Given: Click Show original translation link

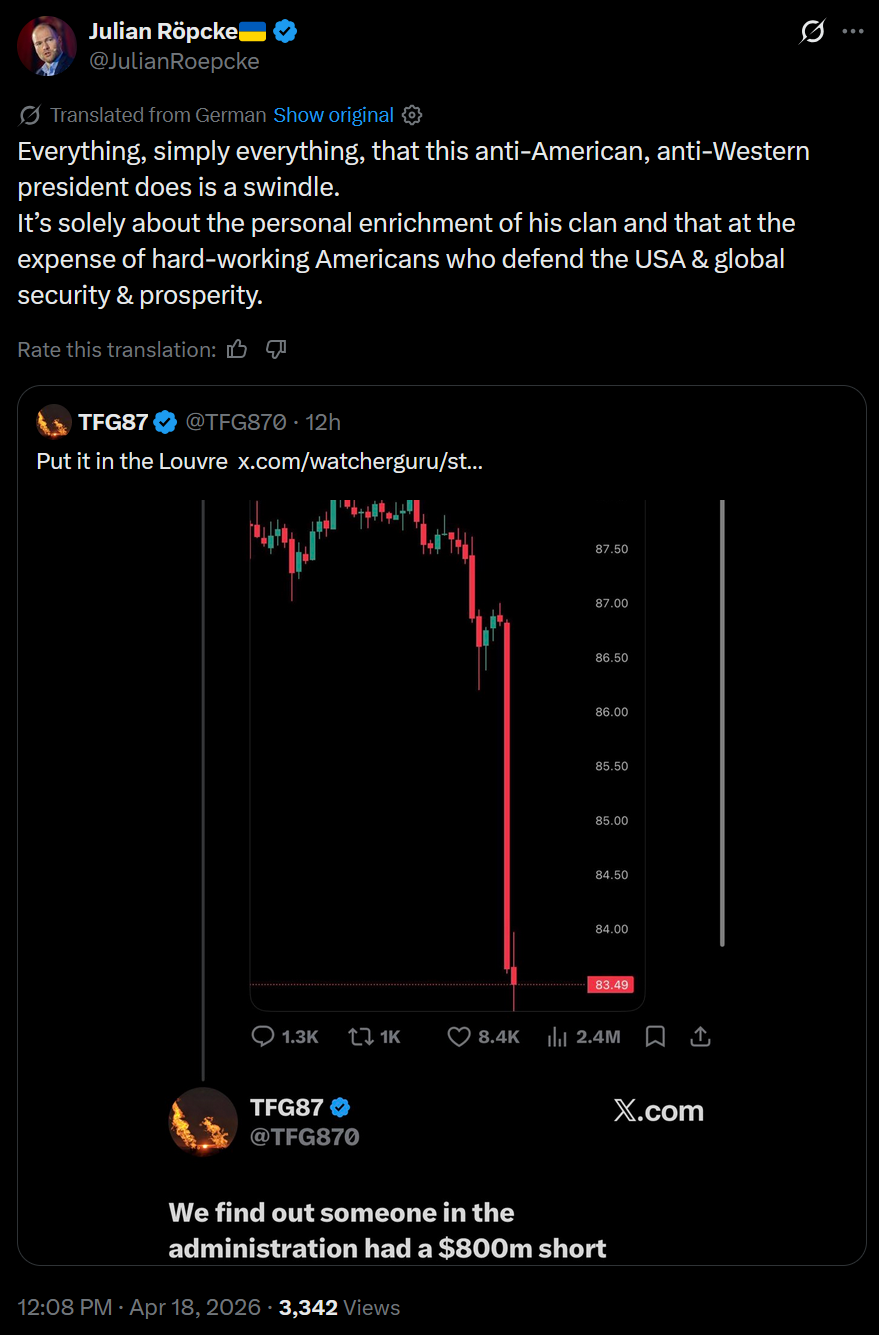Looking at the screenshot, I should point(333,115).
